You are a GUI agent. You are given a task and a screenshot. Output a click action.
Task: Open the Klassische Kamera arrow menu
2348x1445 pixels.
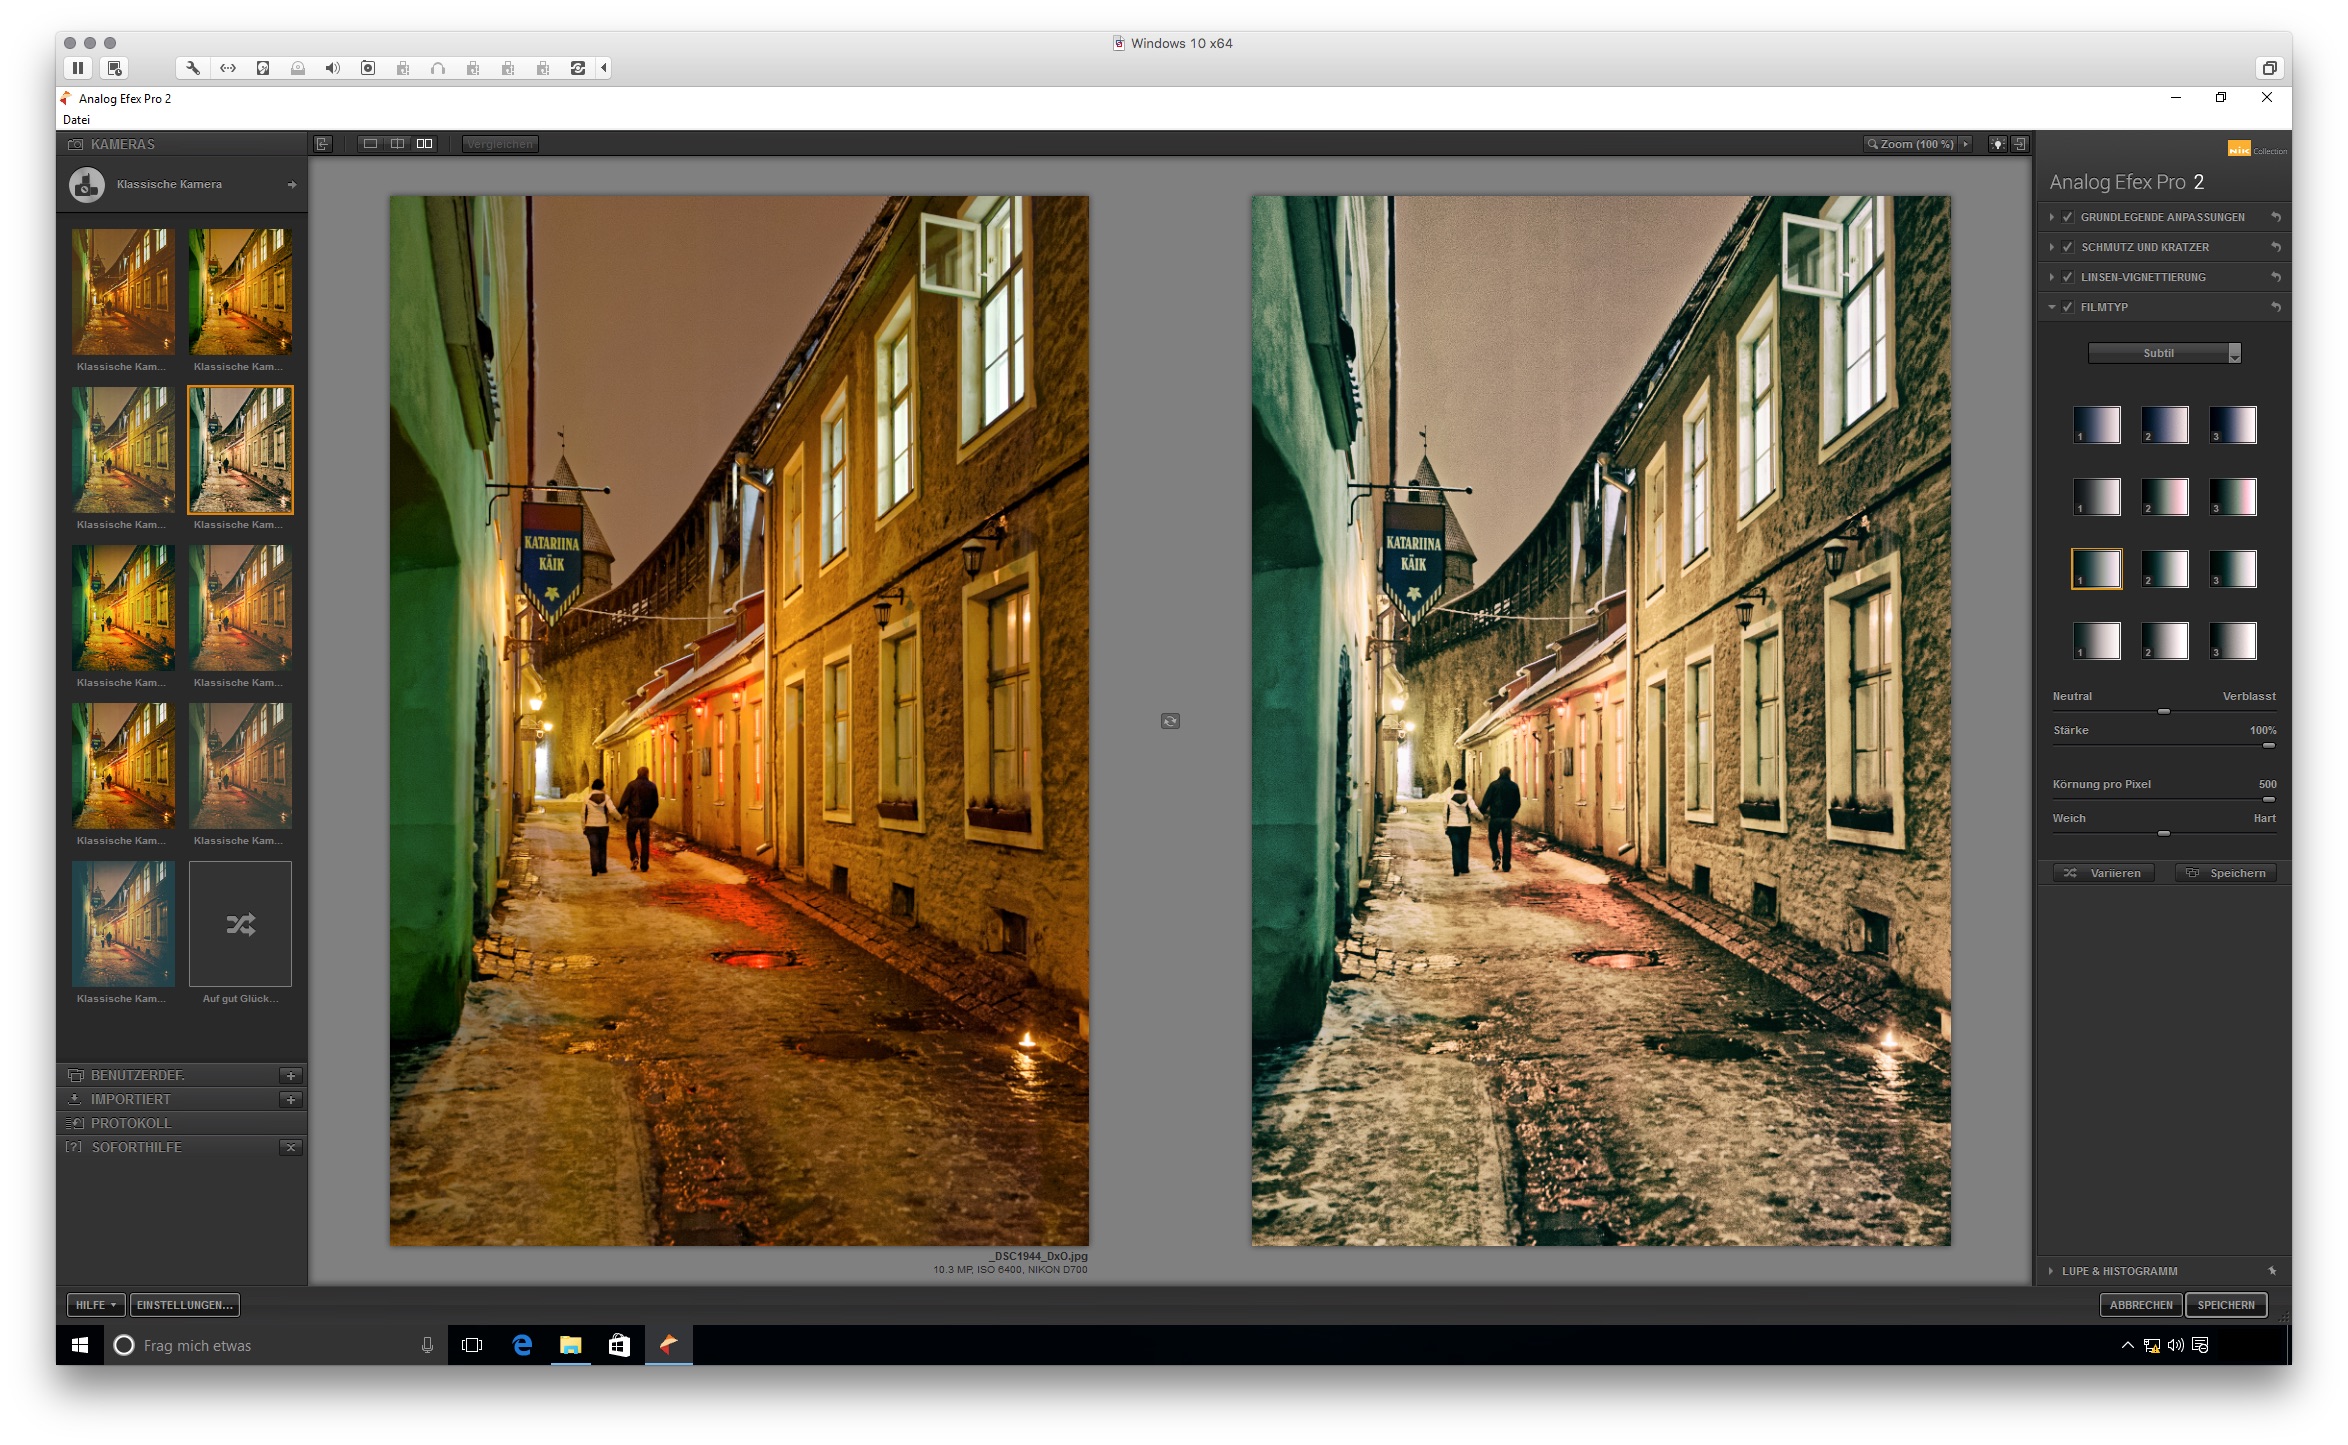(292, 185)
